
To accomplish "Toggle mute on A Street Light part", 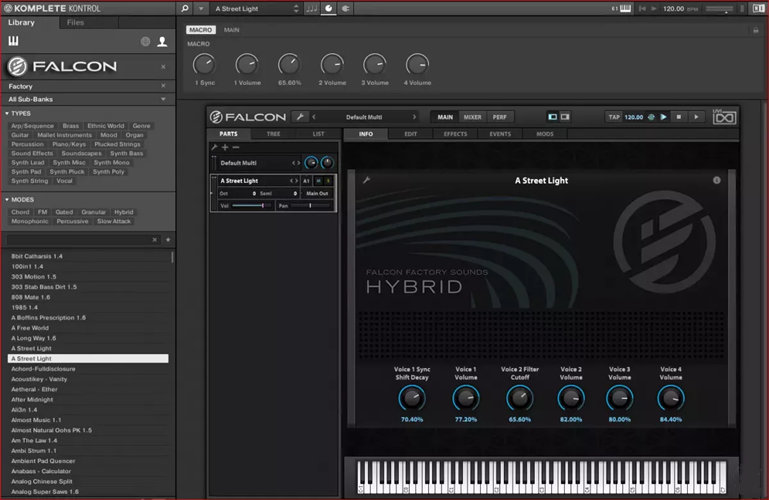I will (318, 180).
